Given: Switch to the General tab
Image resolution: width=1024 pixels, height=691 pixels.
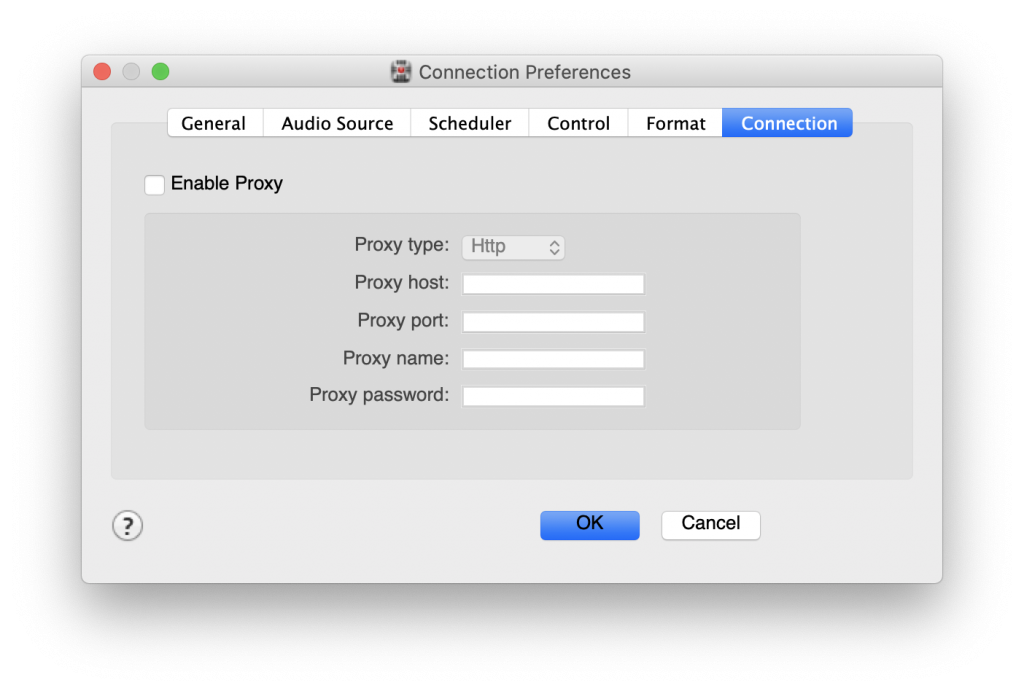Looking at the screenshot, I should click(x=215, y=123).
